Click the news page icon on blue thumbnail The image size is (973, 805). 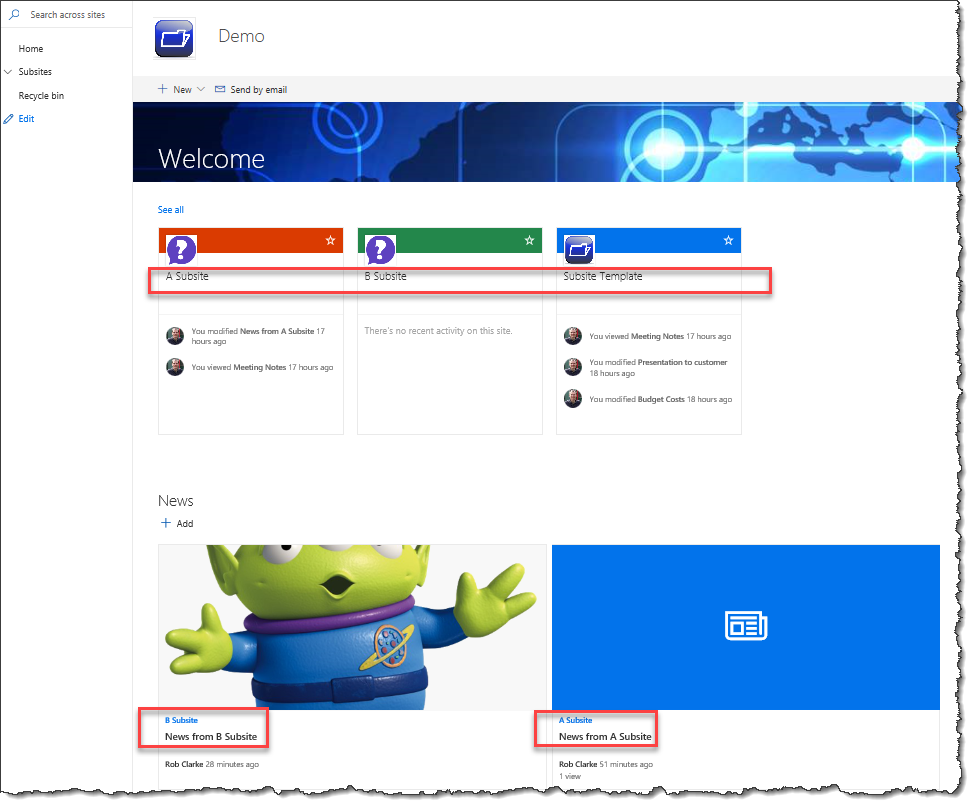(746, 626)
